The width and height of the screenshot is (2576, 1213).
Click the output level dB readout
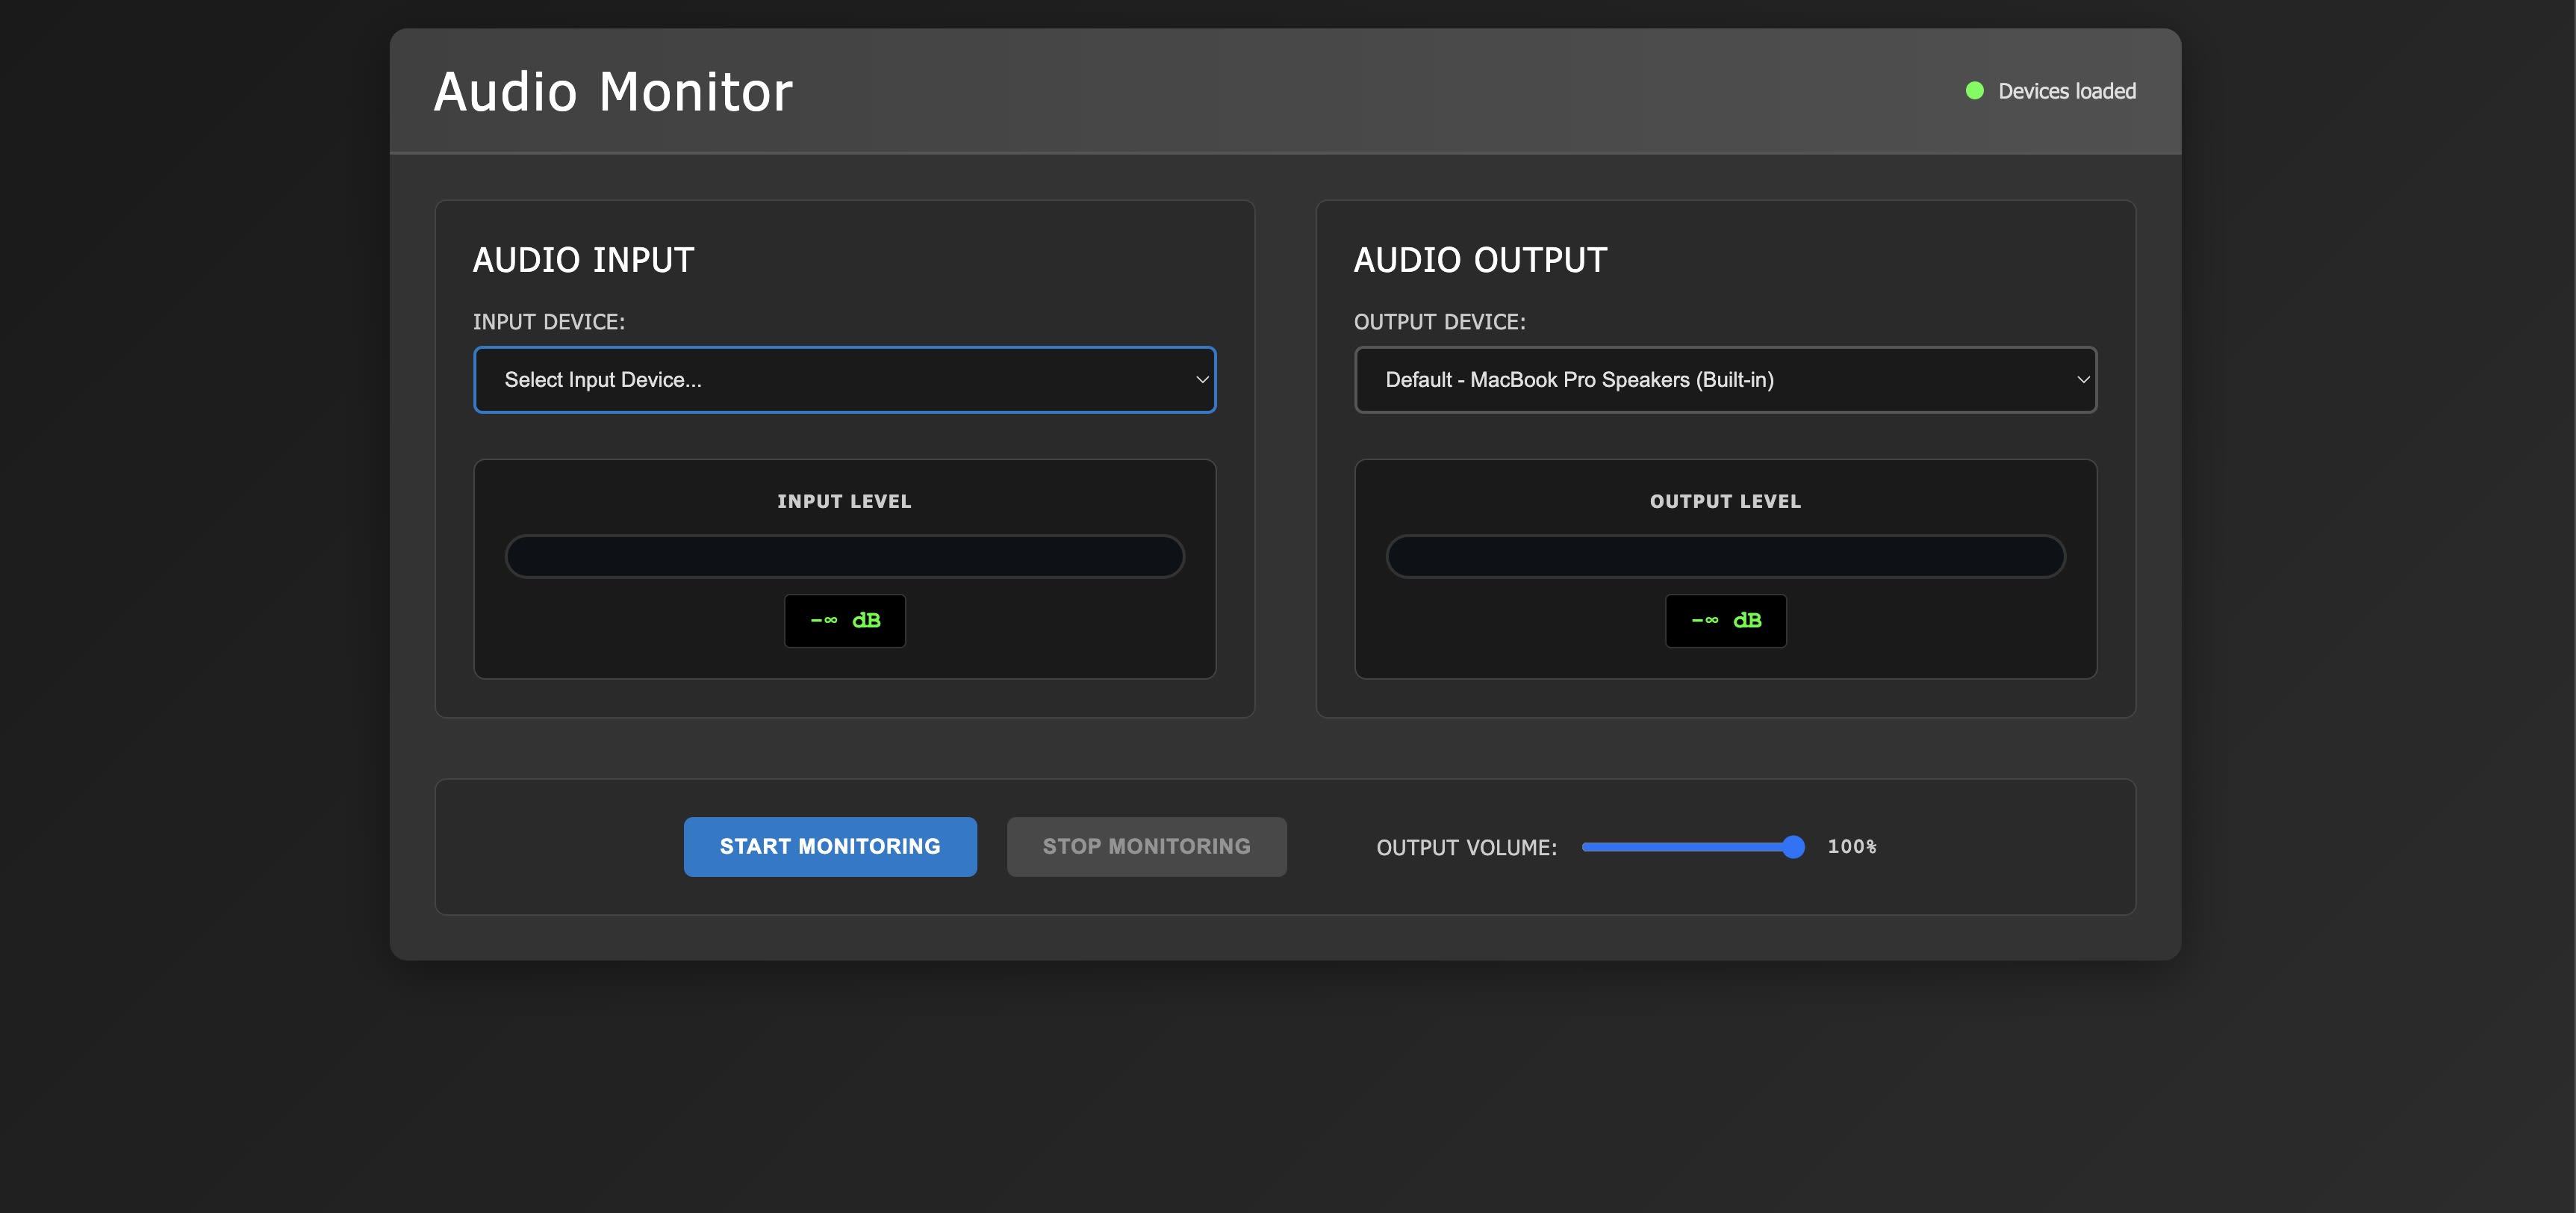click(1725, 620)
